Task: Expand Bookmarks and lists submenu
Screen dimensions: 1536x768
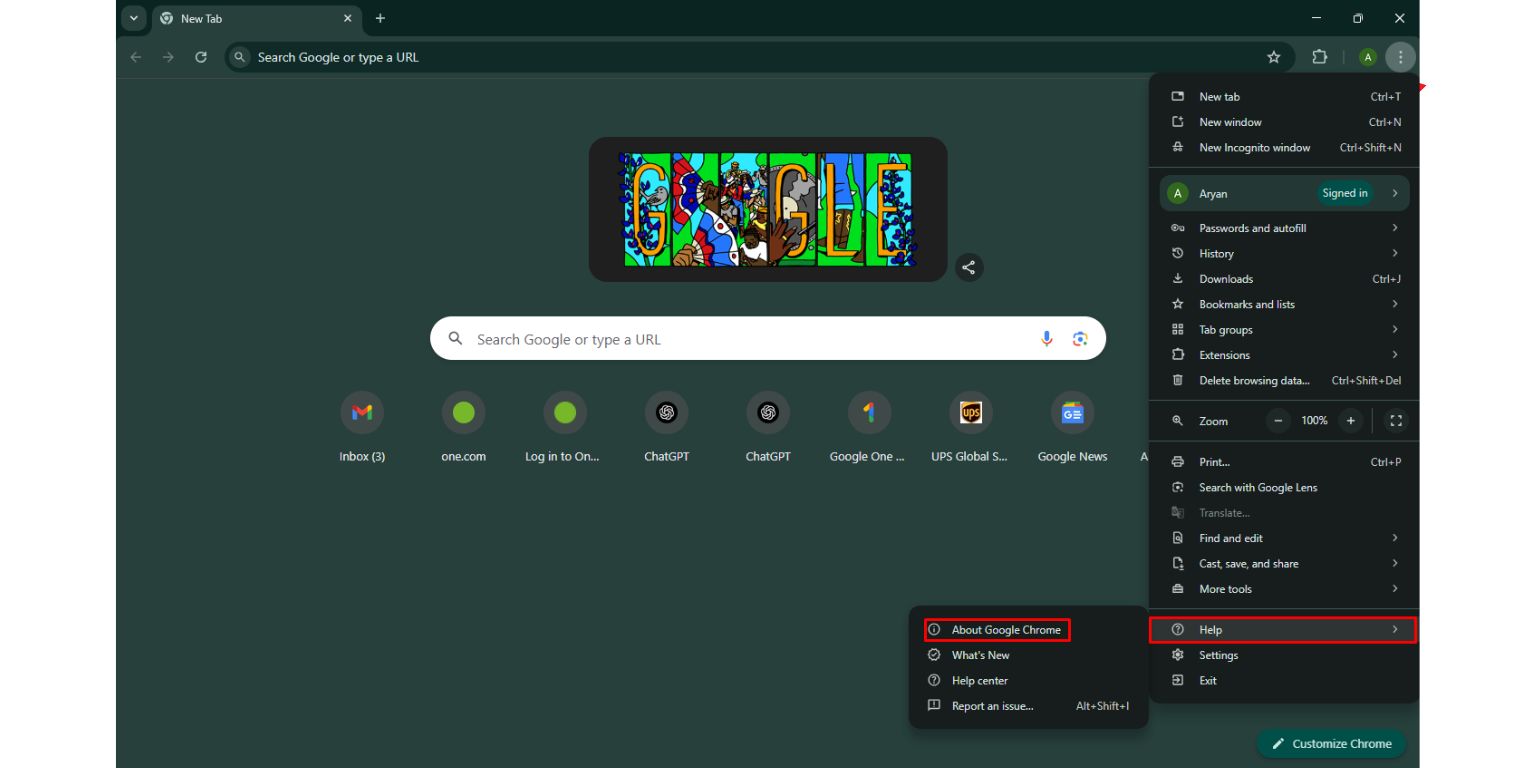Action: pyautogui.click(x=1284, y=304)
